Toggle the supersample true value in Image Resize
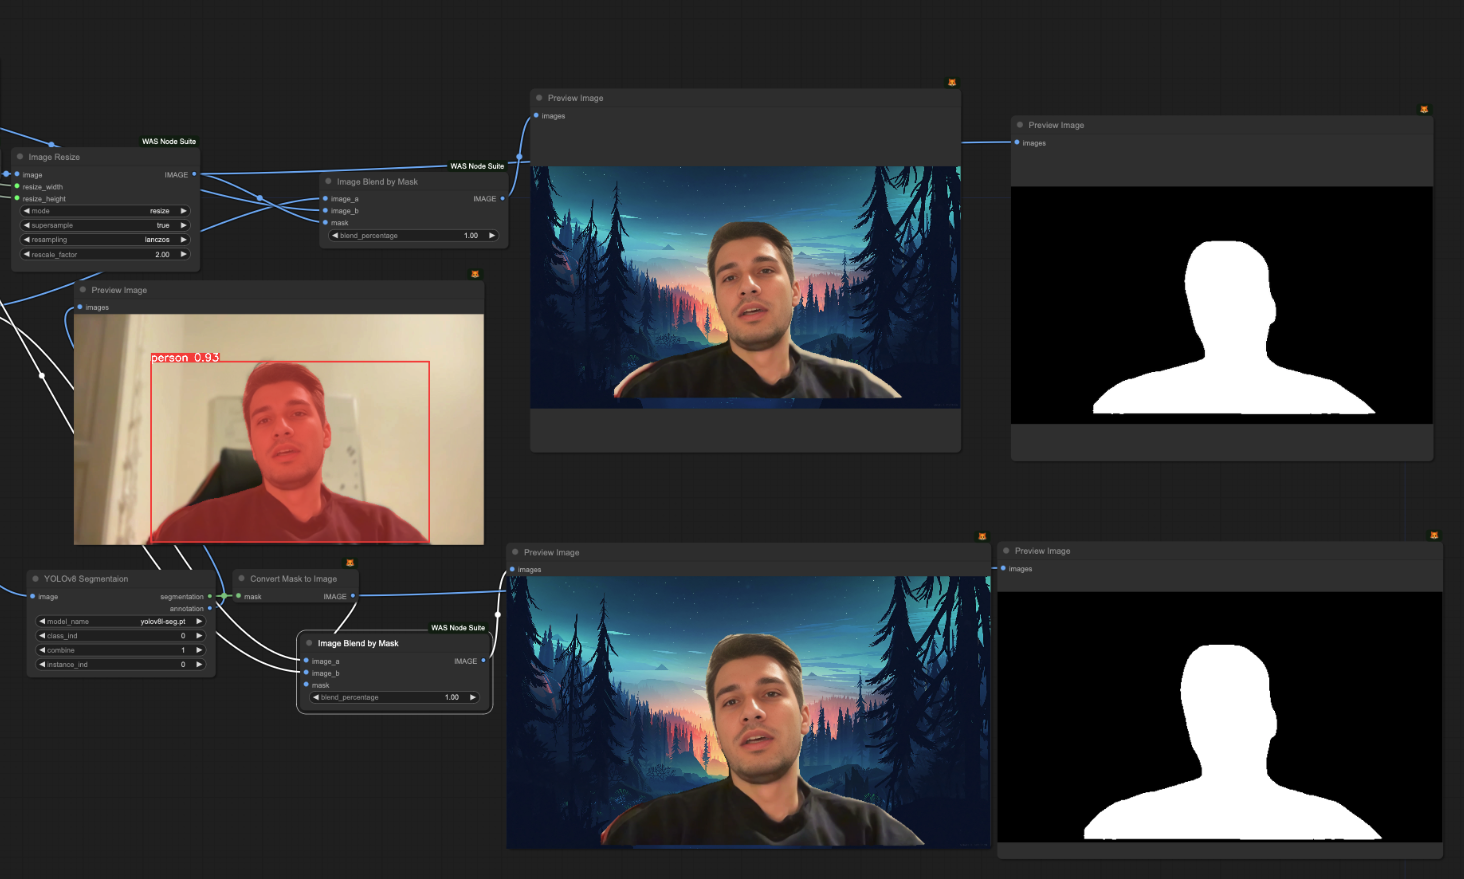Screen dimensions: 1464x879 pyautogui.click(x=105, y=225)
